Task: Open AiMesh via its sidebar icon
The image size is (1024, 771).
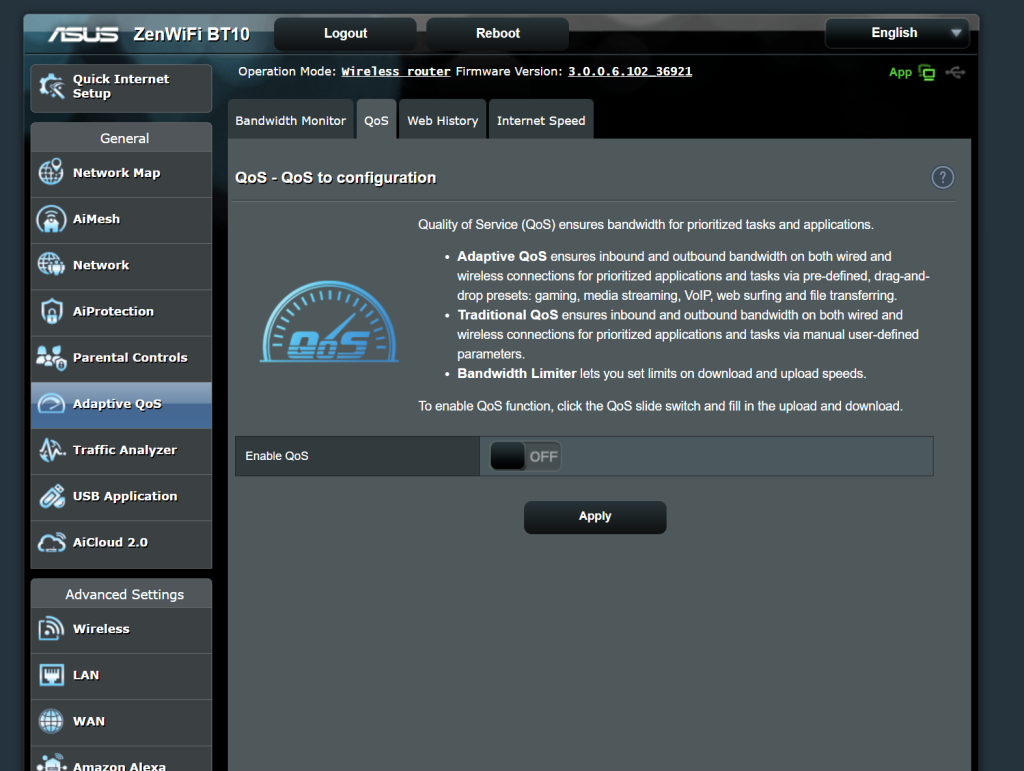Action: pyautogui.click(x=51, y=219)
